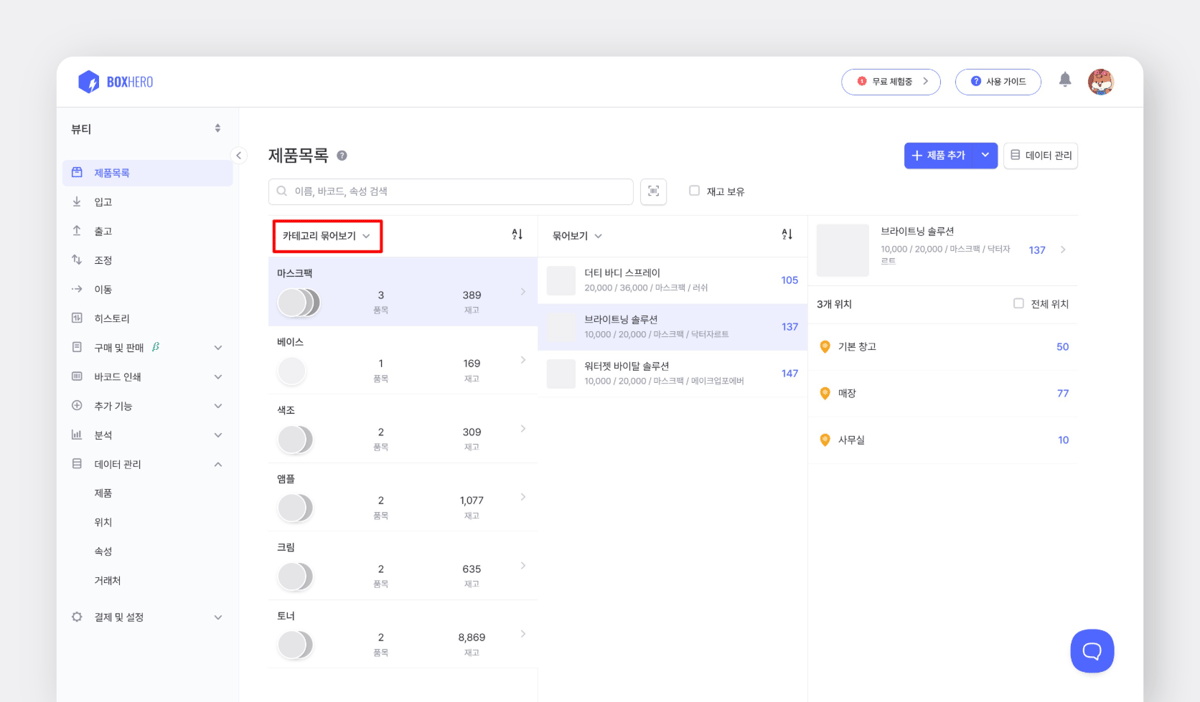
Task: Open the chat support bubble icon
Action: pyautogui.click(x=1092, y=650)
